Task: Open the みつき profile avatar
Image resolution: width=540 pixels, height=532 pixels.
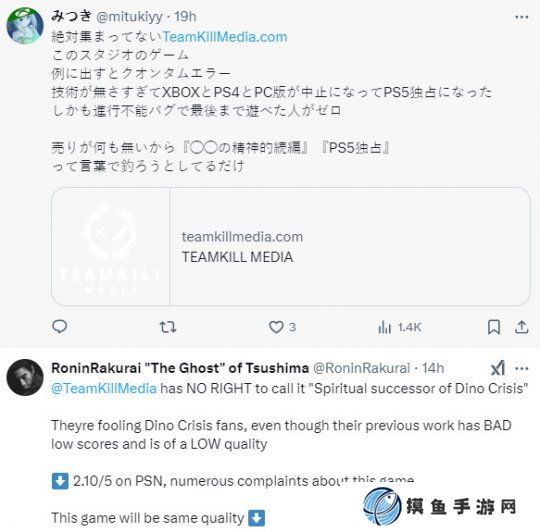Action: tap(25, 26)
